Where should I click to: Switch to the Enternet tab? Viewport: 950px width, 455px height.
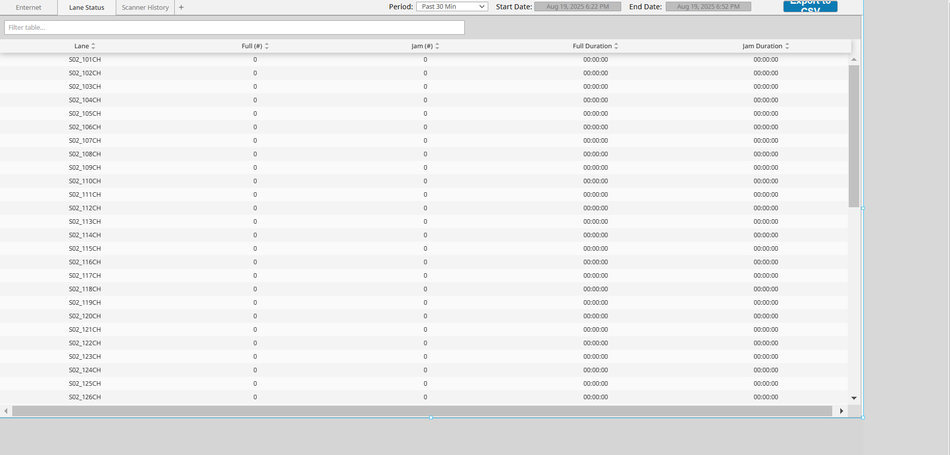click(29, 7)
